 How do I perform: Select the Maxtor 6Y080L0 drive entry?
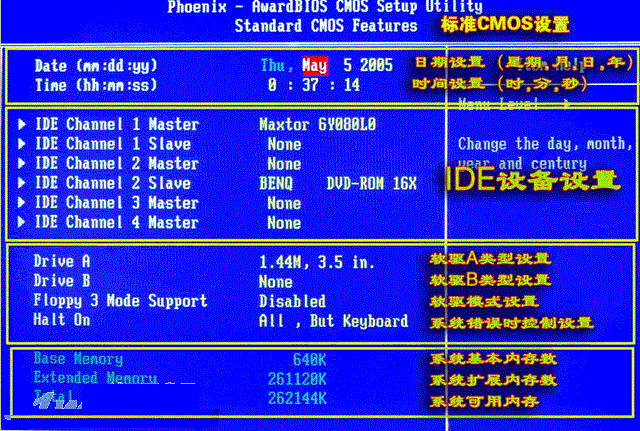[x=317, y=125]
